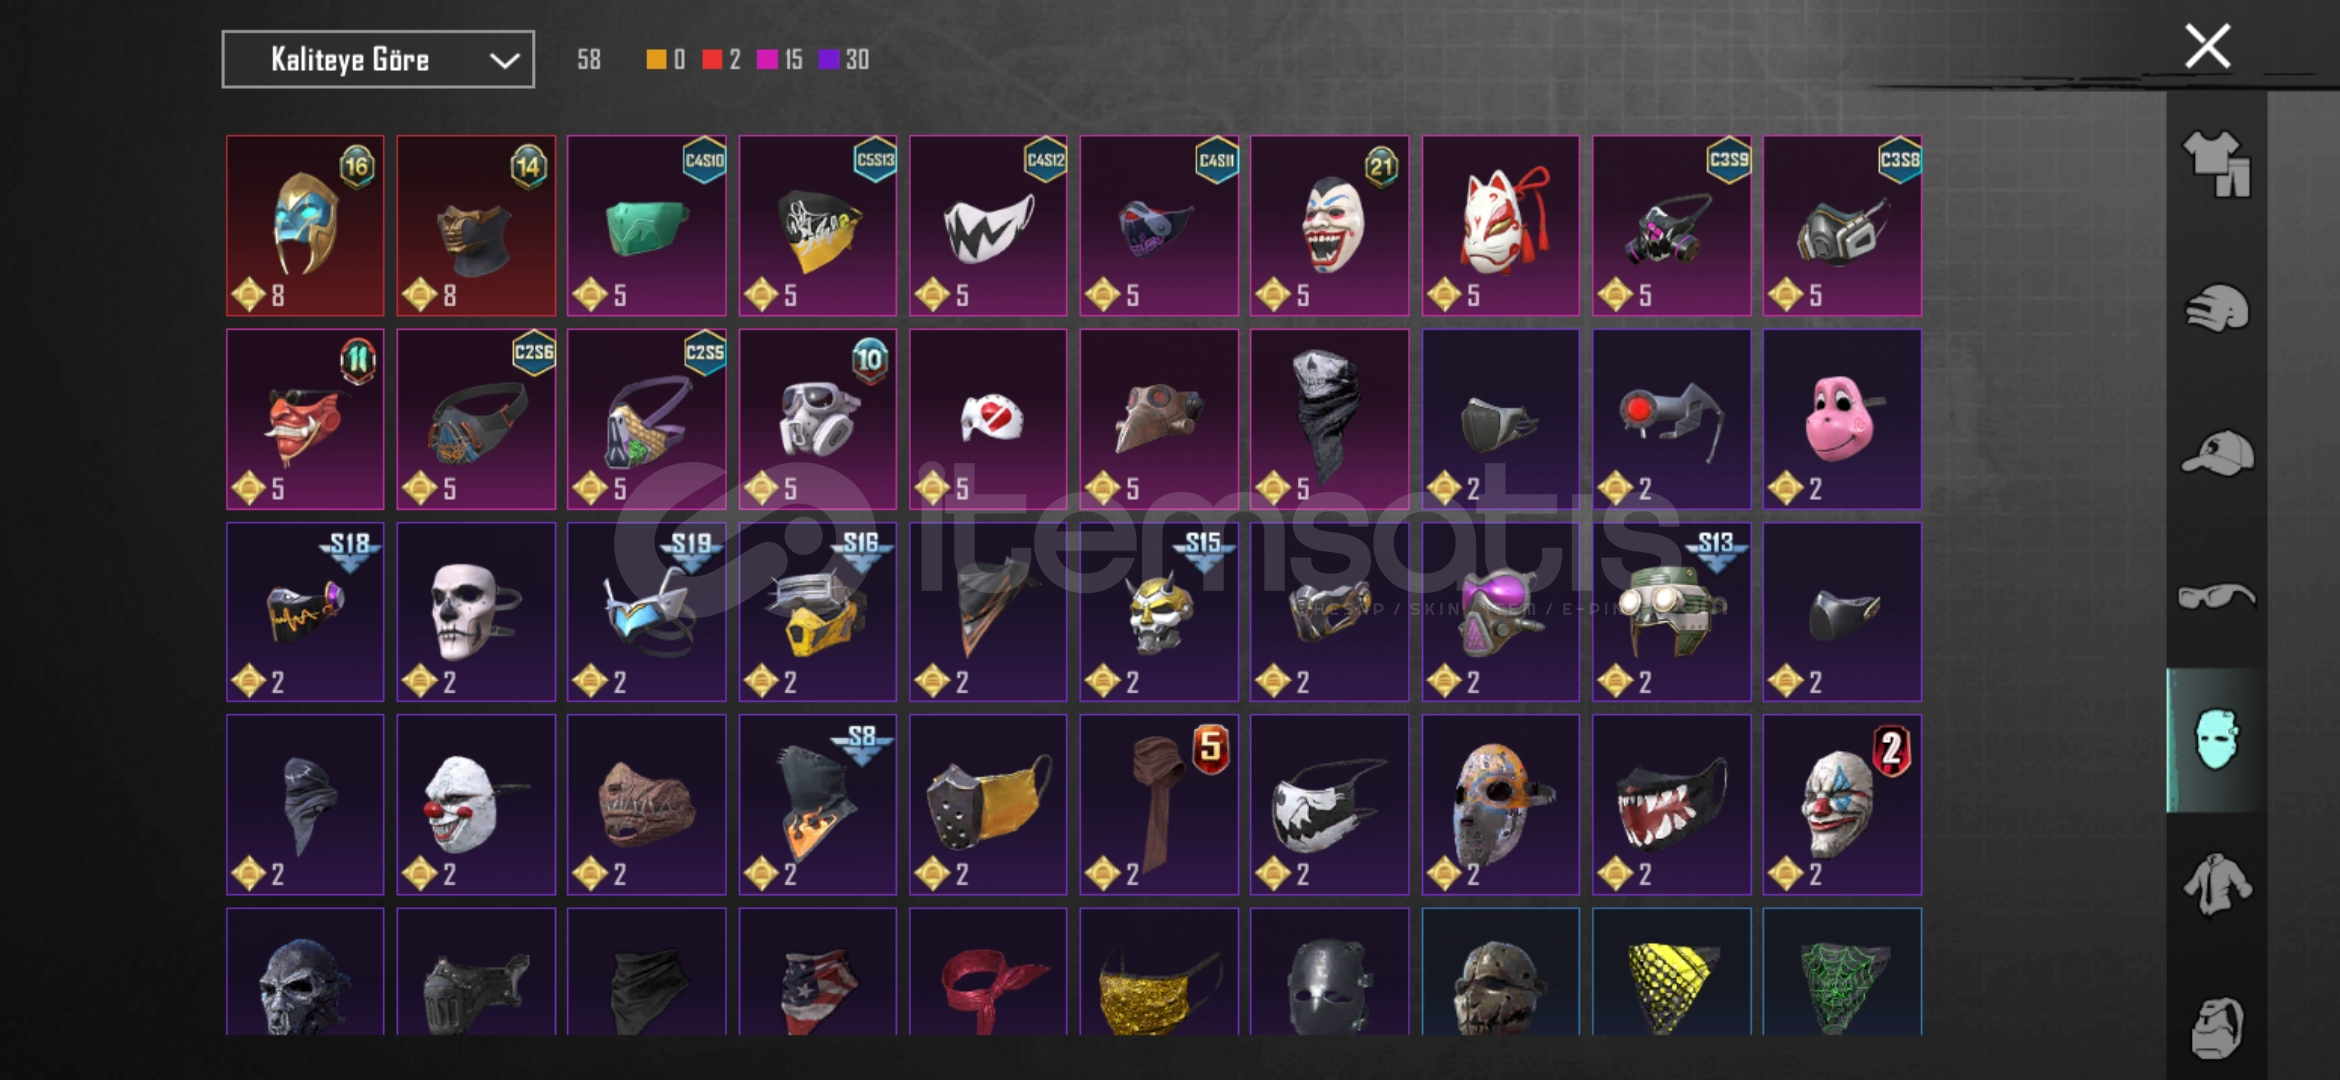Select the helmet category icon
This screenshot has height=1080, width=2340.
[2216, 309]
